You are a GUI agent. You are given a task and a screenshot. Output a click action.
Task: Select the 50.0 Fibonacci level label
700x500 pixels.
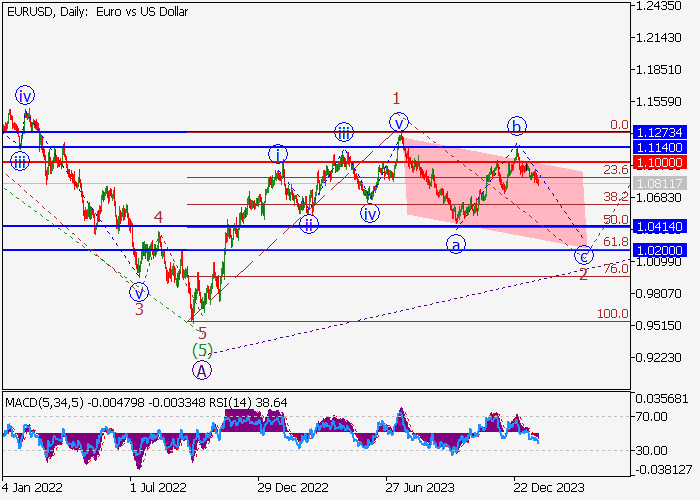pos(616,220)
